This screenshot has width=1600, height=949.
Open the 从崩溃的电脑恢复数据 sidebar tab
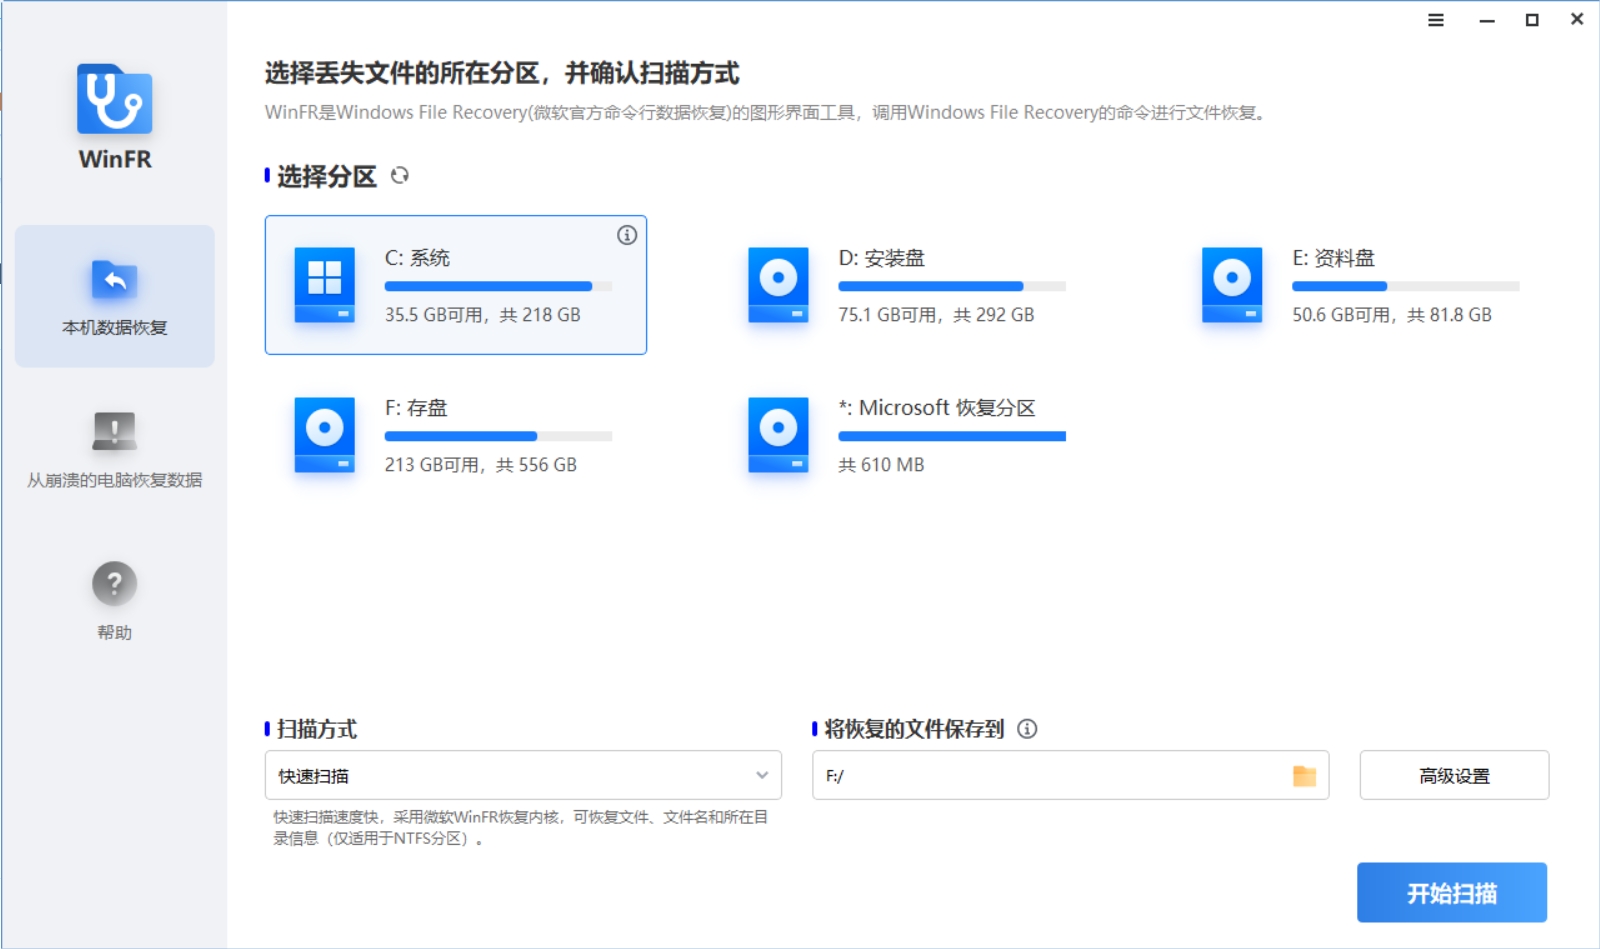coord(115,448)
